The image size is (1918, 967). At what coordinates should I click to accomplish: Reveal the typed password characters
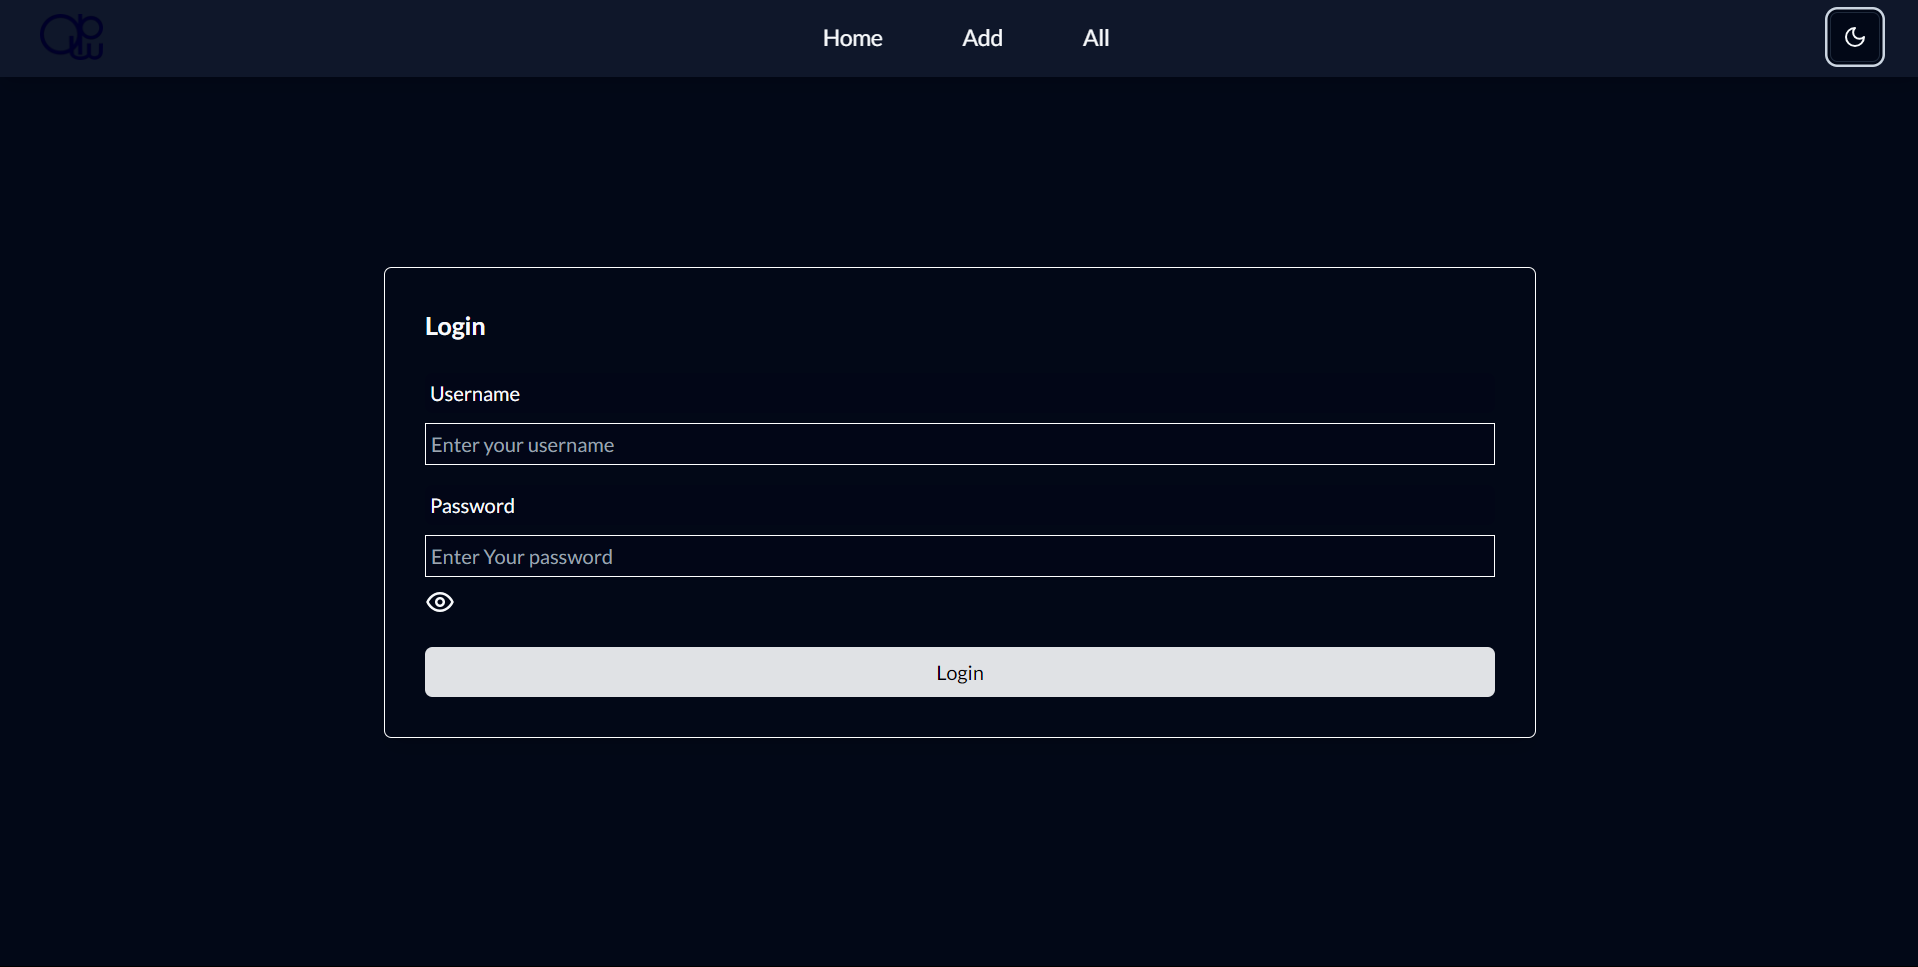coord(440,602)
